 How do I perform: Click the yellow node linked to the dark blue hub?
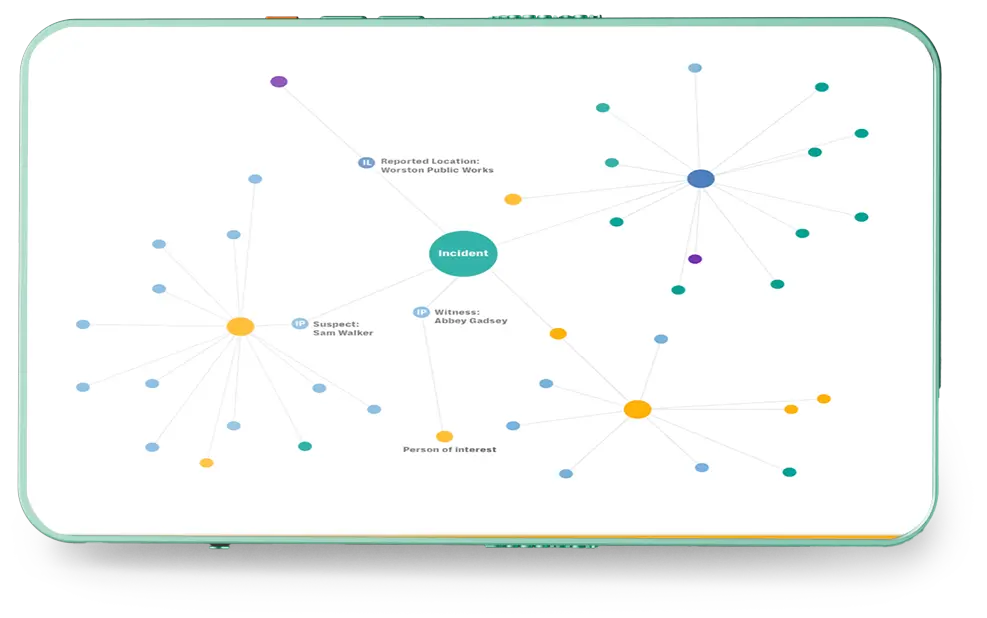pyautogui.click(x=513, y=199)
